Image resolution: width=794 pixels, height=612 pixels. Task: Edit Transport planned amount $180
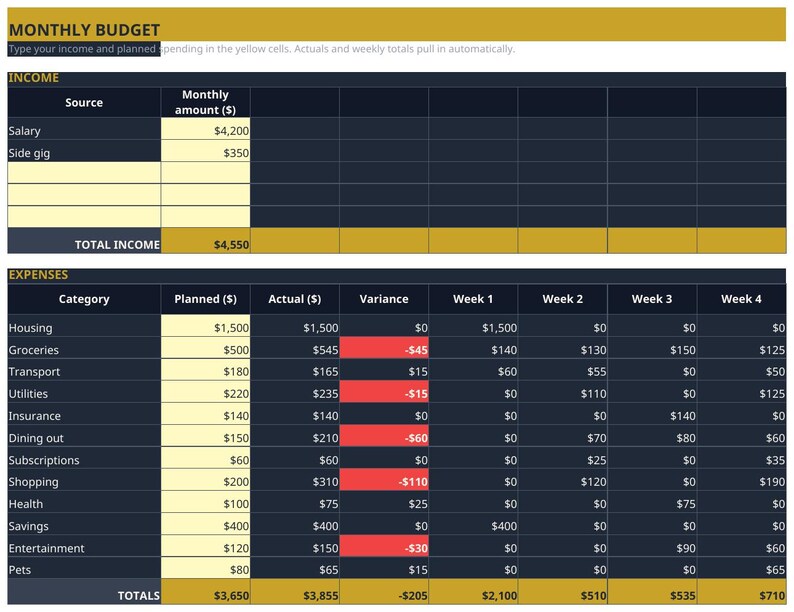coord(206,370)
